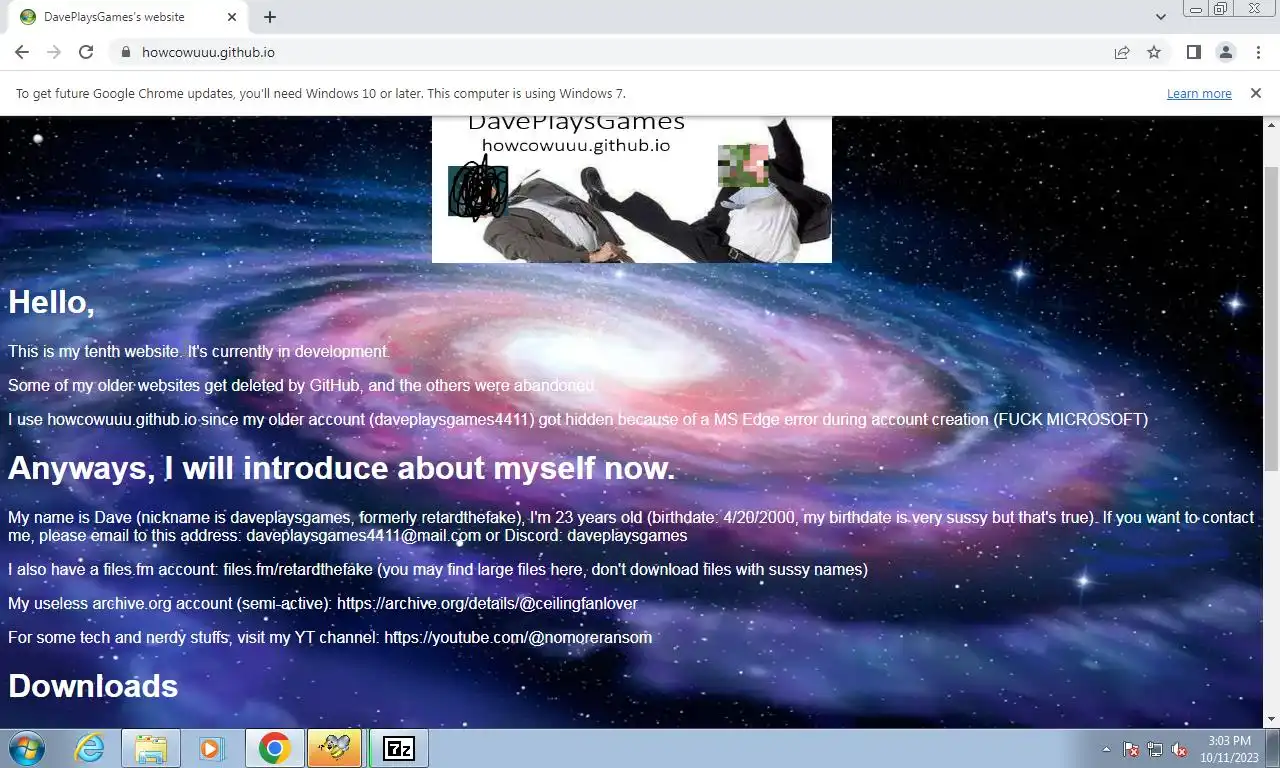Screen dimensions: 1280x768
Task: Click the scrollbar down arrow
Action: 1271,719
